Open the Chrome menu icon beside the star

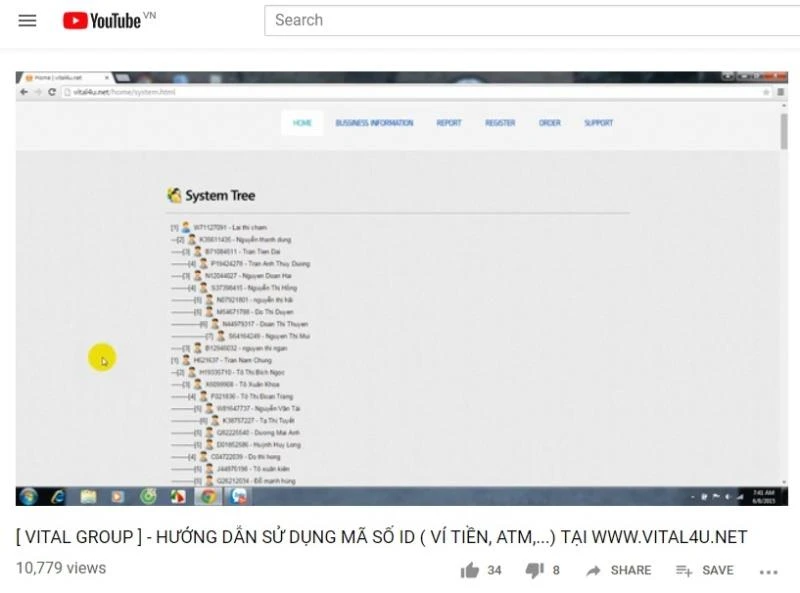[780, 92]
